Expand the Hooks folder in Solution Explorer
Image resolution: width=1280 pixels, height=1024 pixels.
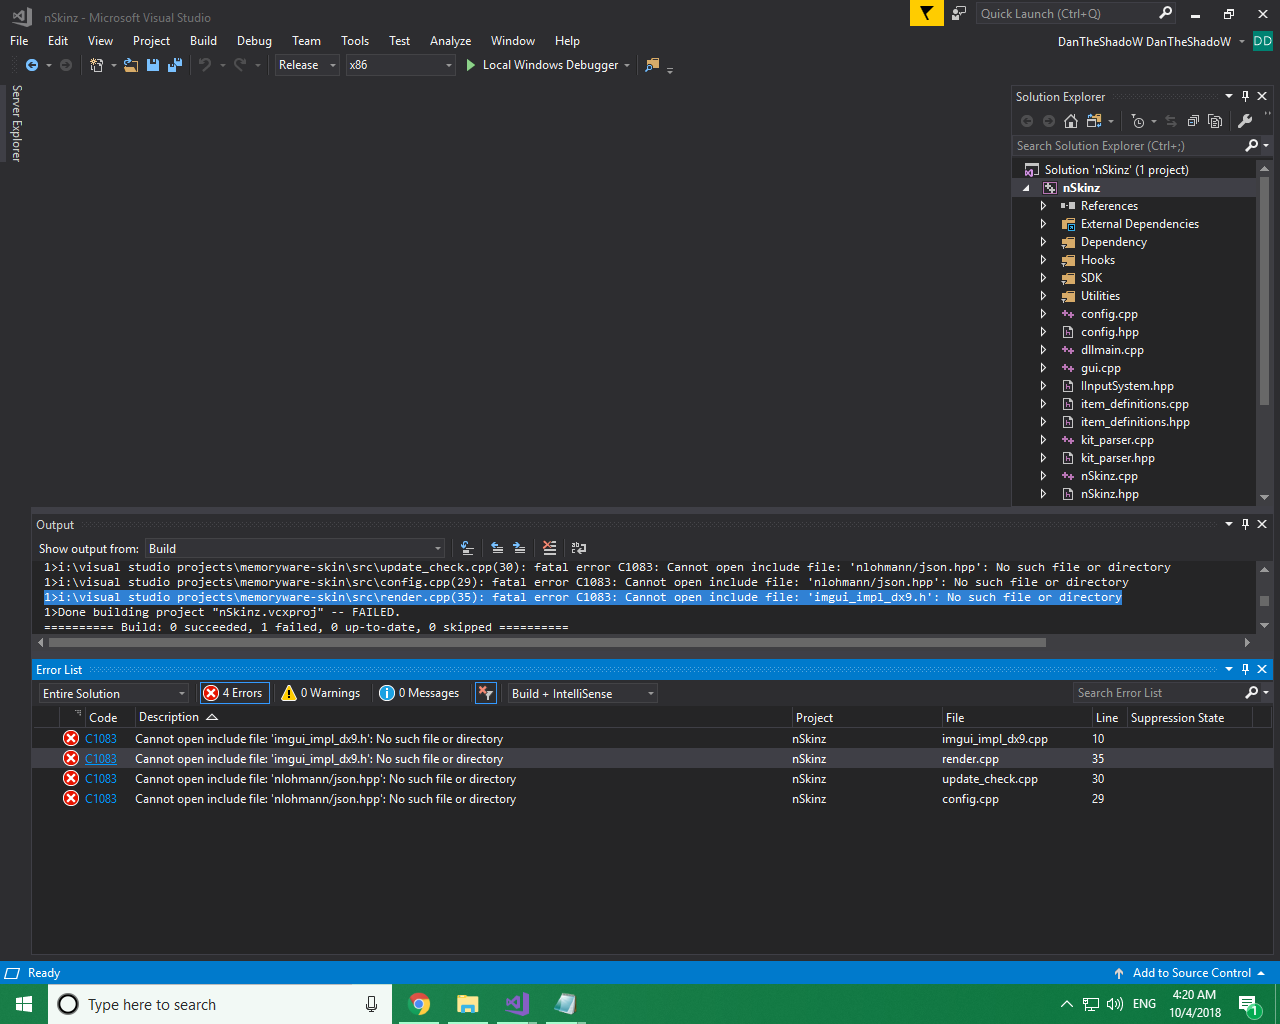[x=1043, y=260]
